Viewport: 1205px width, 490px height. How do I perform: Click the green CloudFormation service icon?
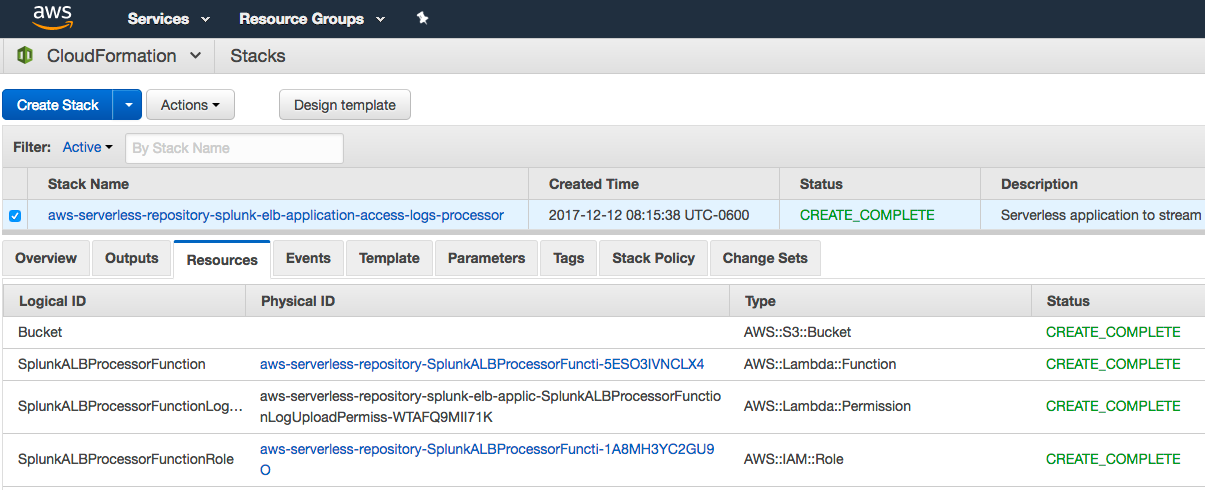25,56
